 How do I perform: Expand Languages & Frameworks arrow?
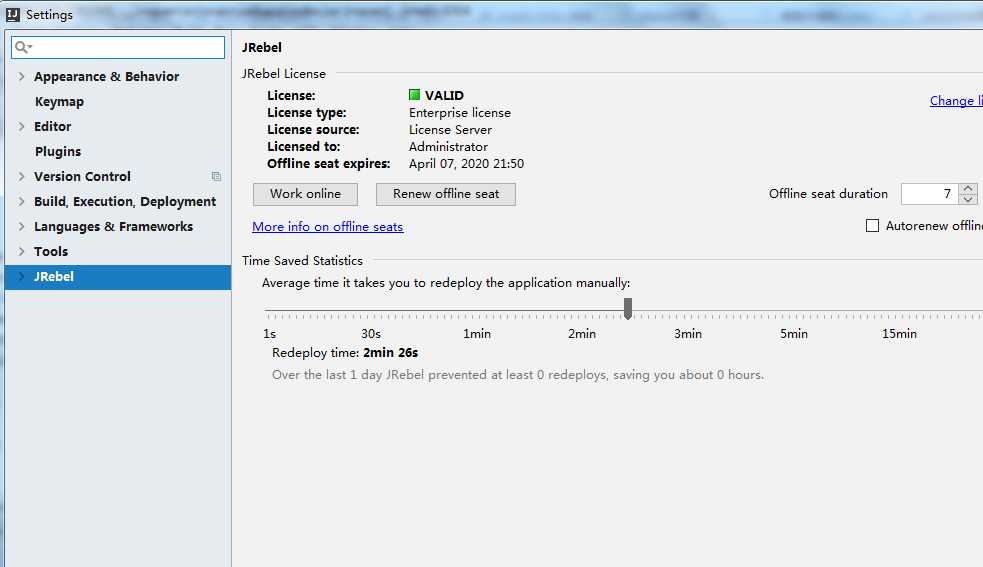click(21, 226)
